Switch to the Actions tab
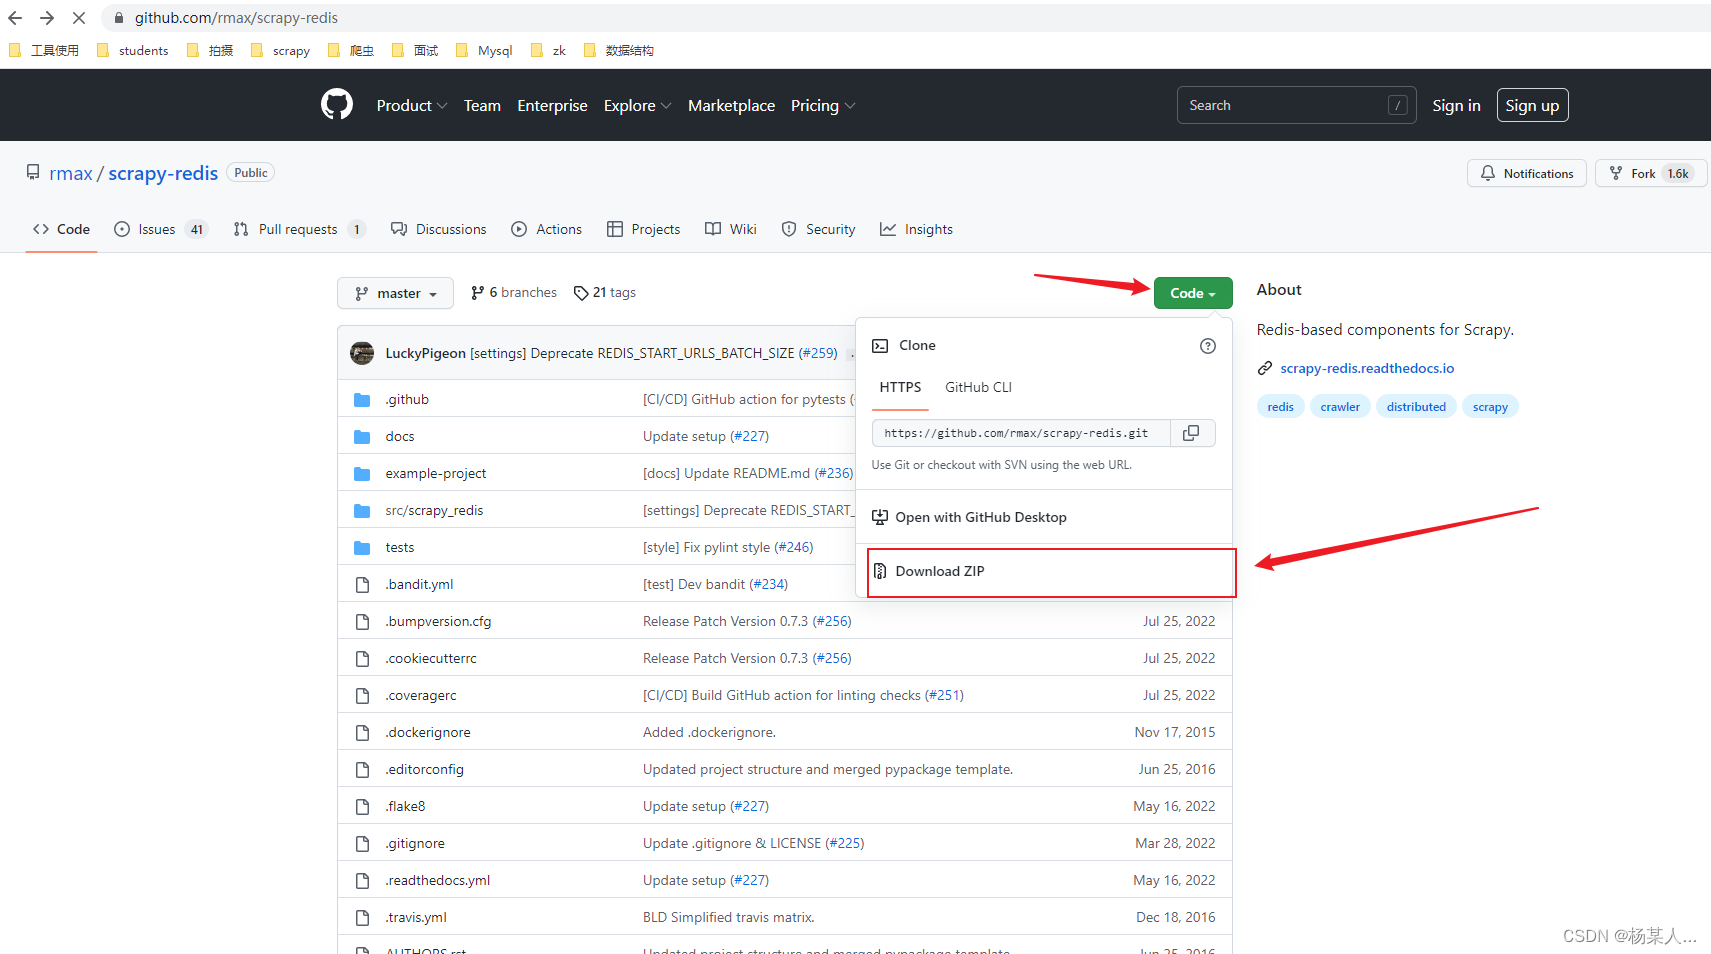The height and width of the screenshot is (954, 1711). coord(547,229)
